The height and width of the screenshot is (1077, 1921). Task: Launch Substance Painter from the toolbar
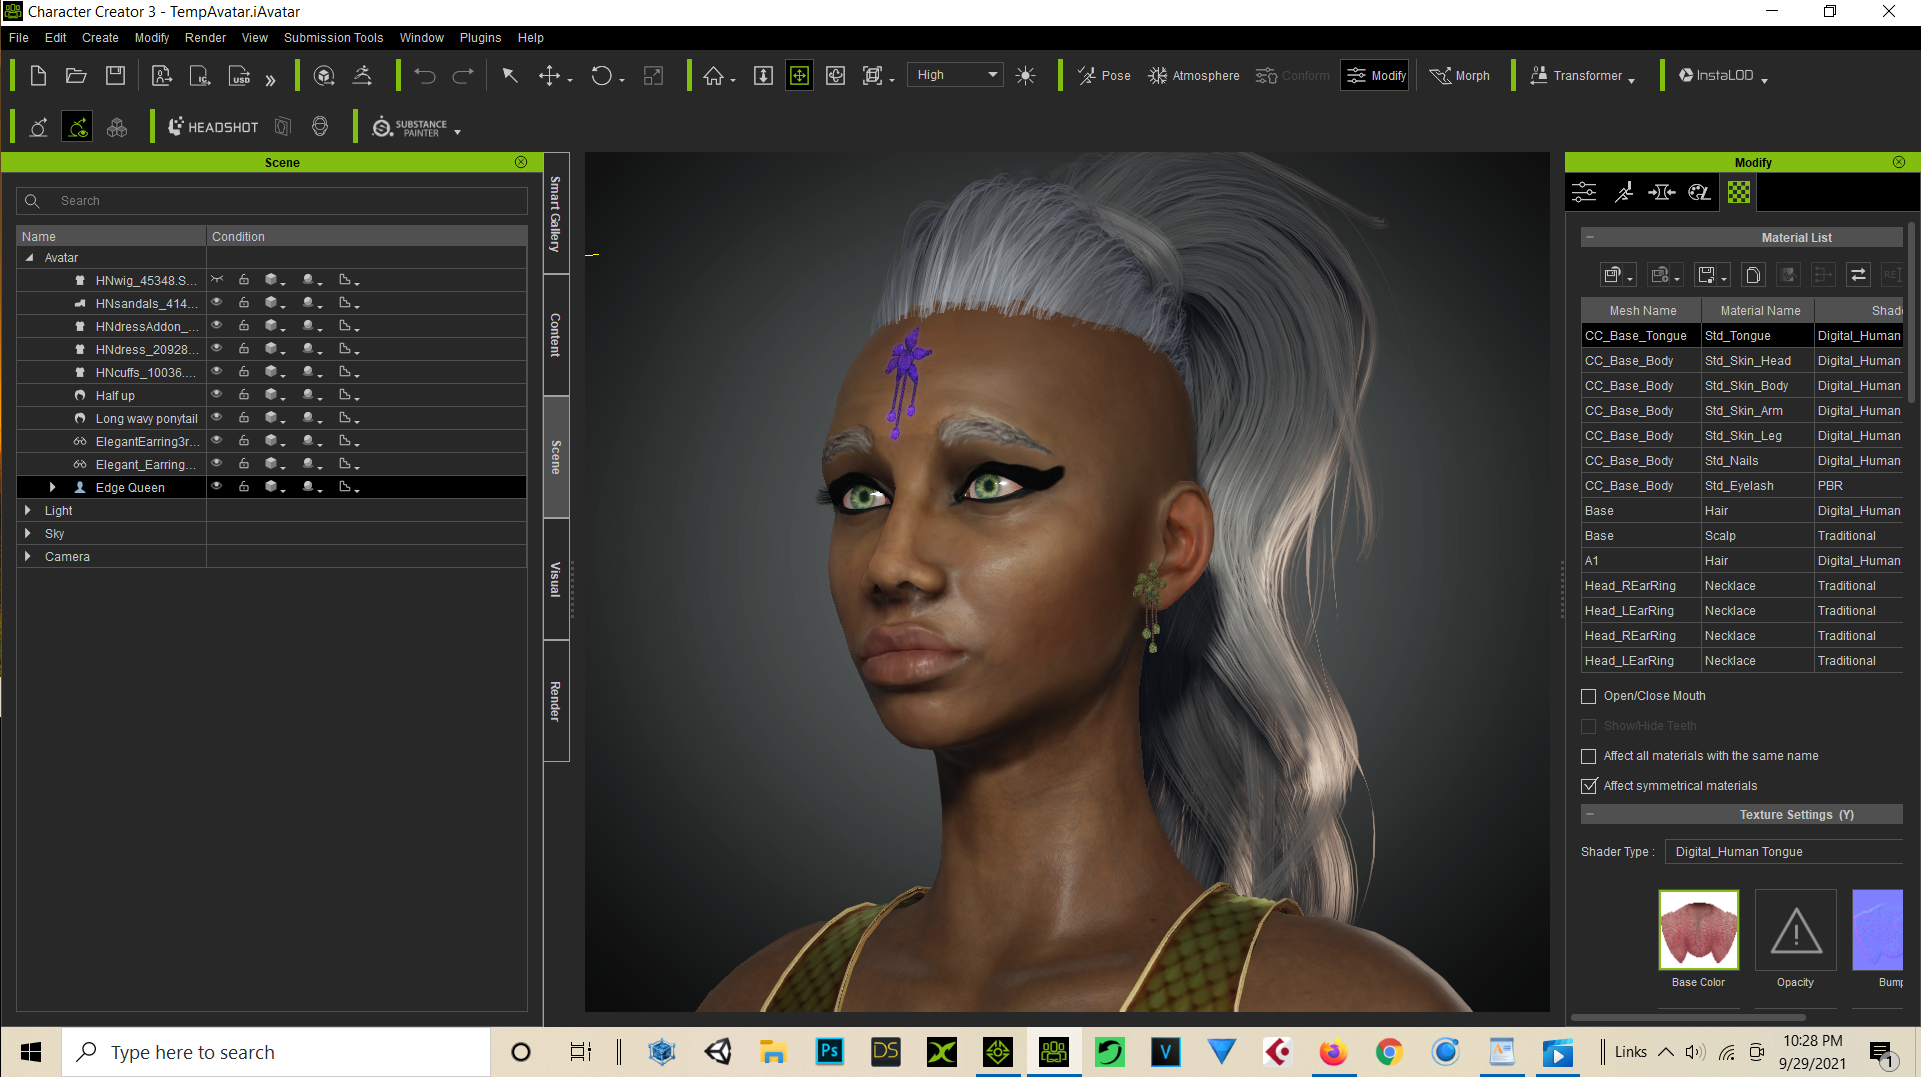coord(410,128)
